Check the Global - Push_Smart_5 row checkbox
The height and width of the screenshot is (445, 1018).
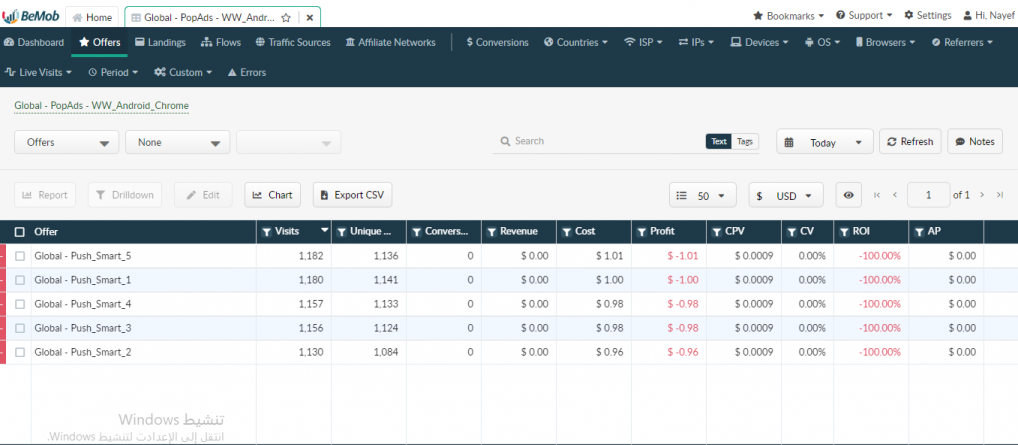point(20,256)
